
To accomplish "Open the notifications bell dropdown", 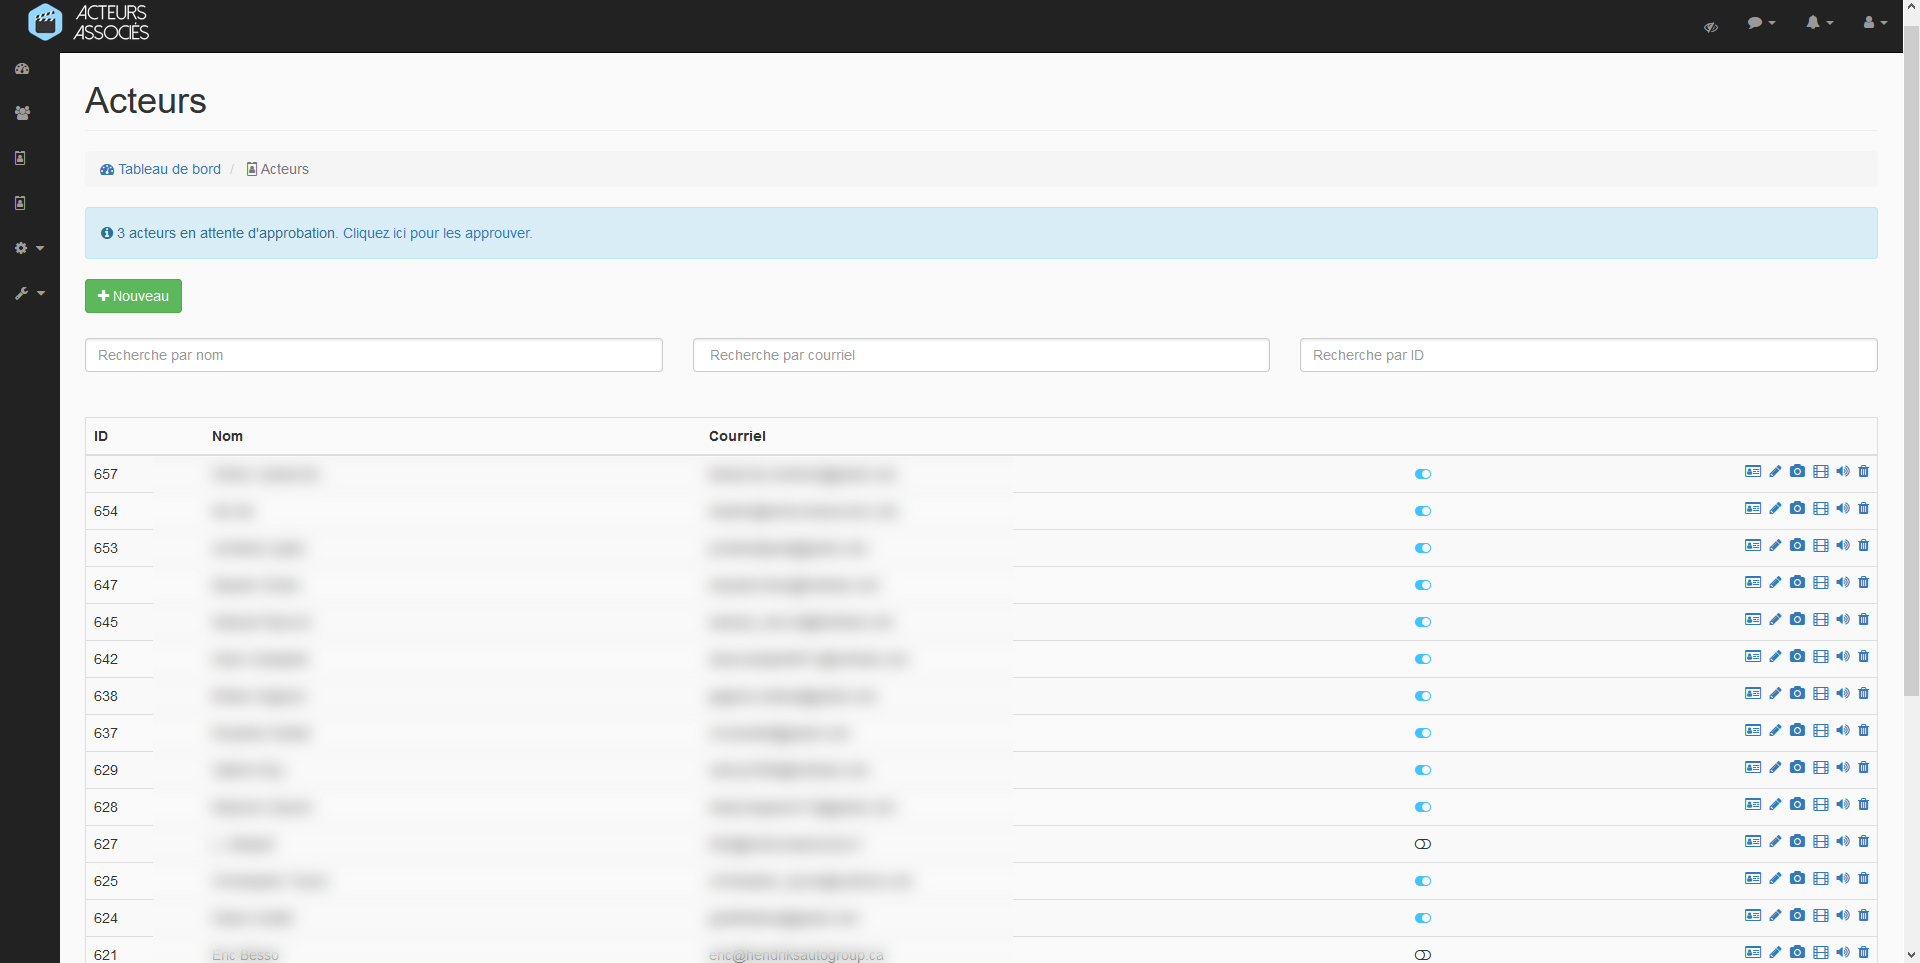I will point(1818,23).
